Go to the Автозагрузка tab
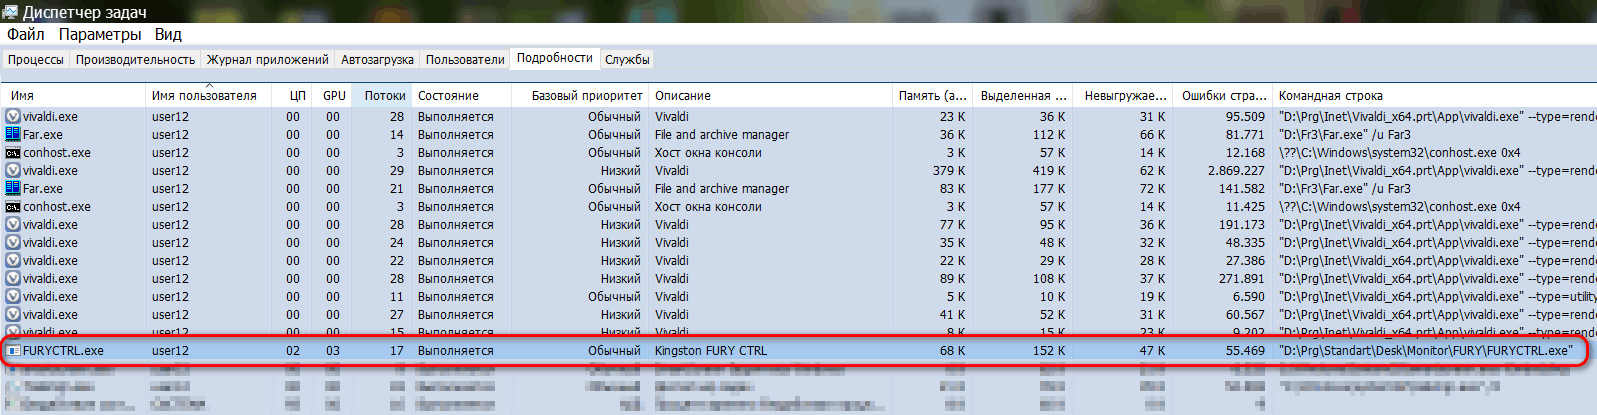This screenshot has height=415, width=1597. click(377, 60)
